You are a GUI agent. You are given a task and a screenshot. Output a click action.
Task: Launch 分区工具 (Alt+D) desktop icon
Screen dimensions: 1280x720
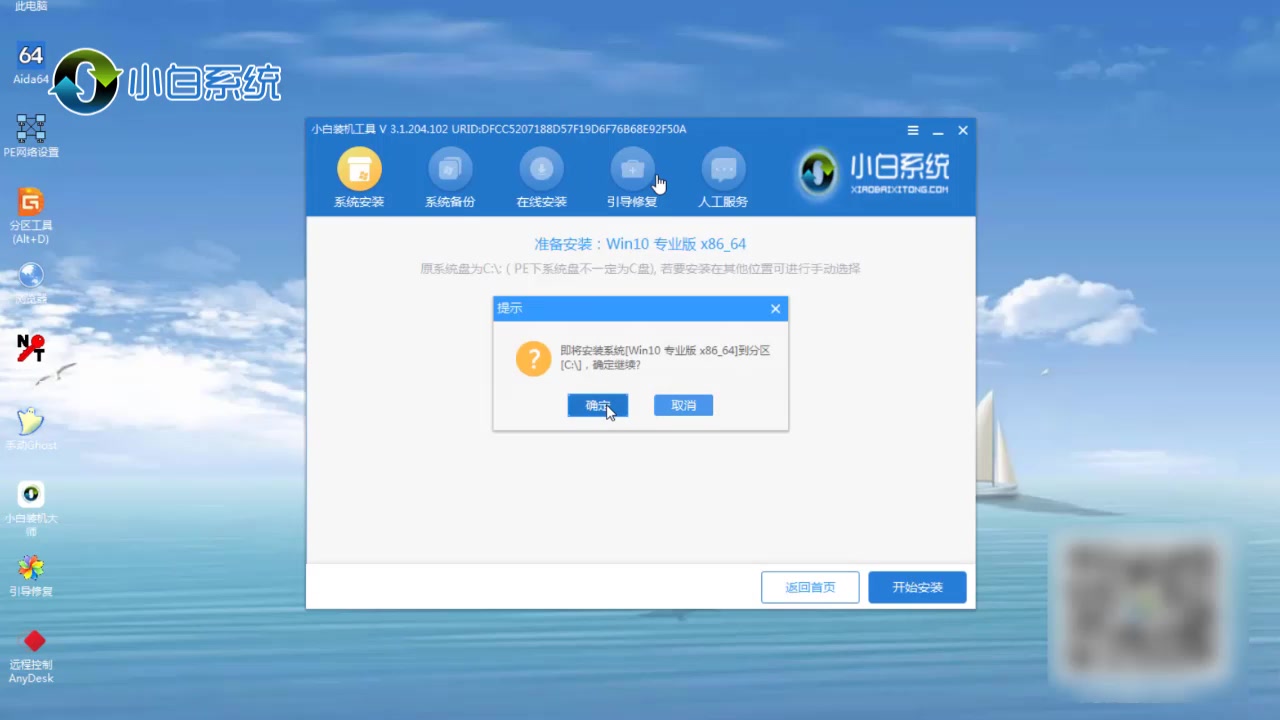pos(31,216)
